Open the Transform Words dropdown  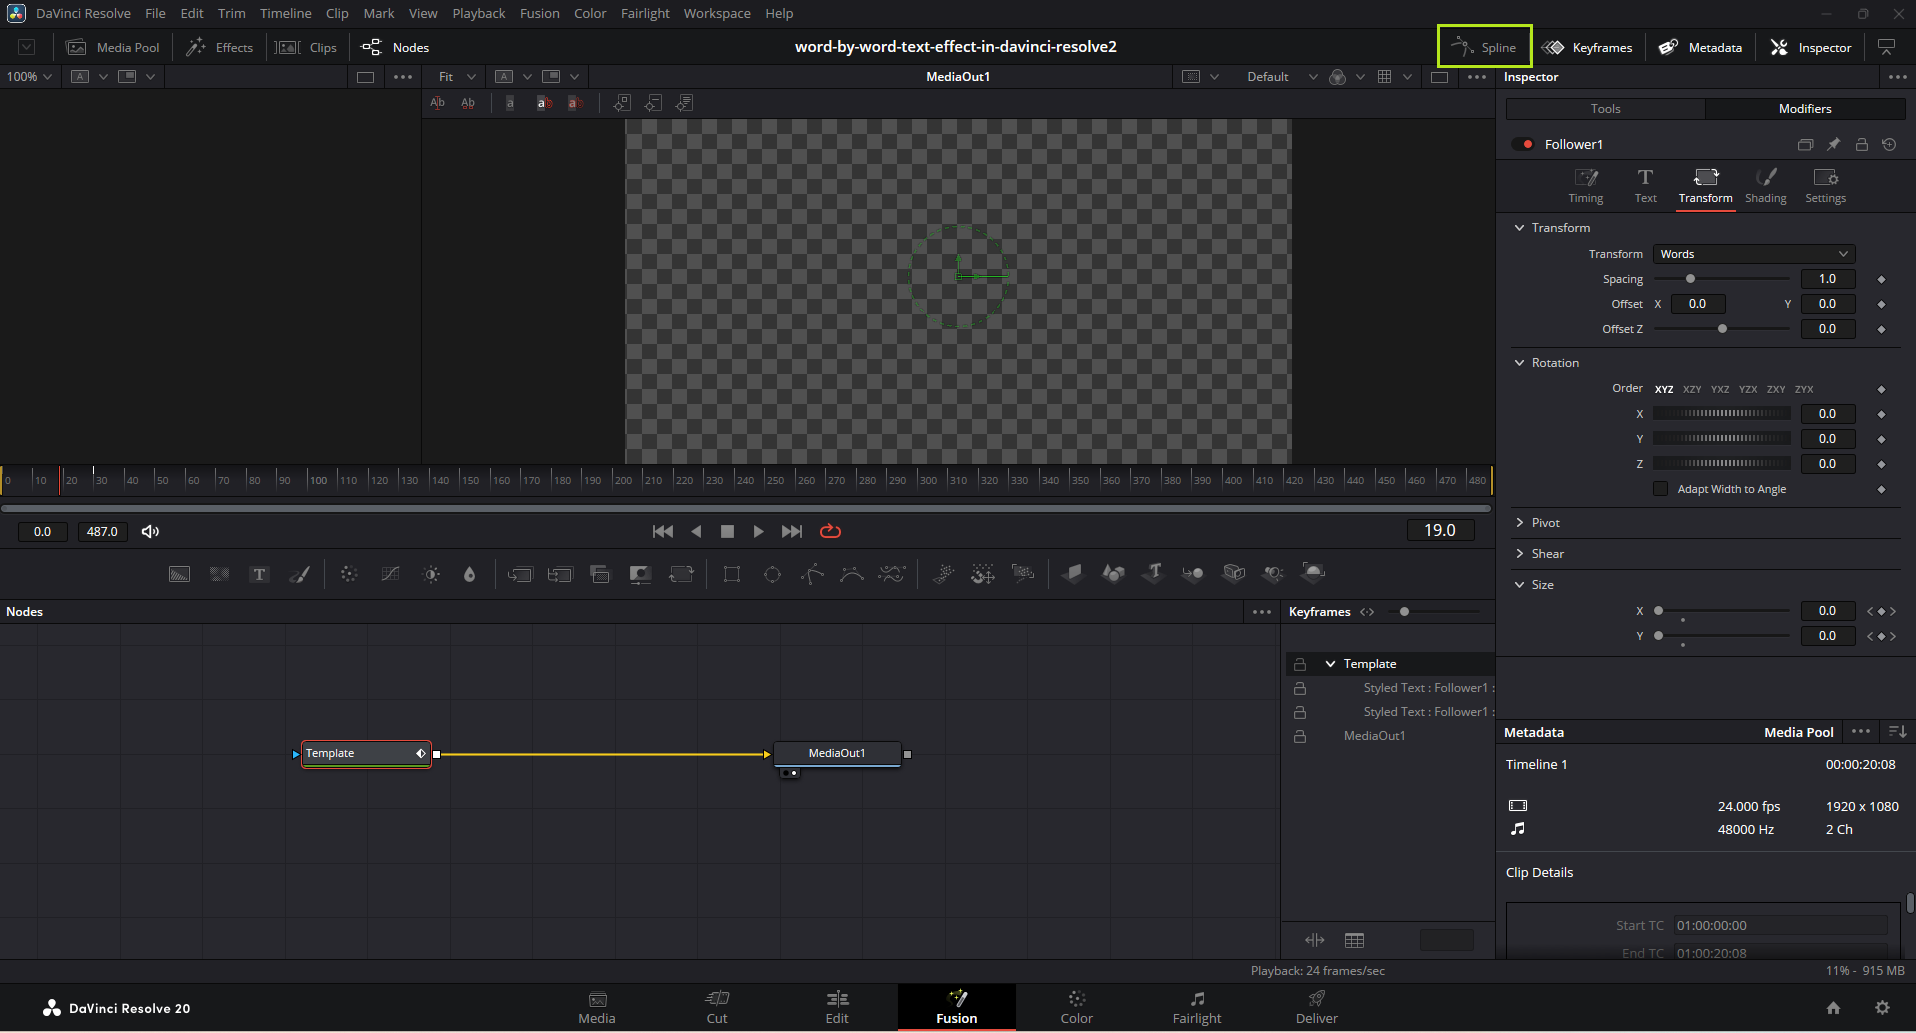[1753, 254]
